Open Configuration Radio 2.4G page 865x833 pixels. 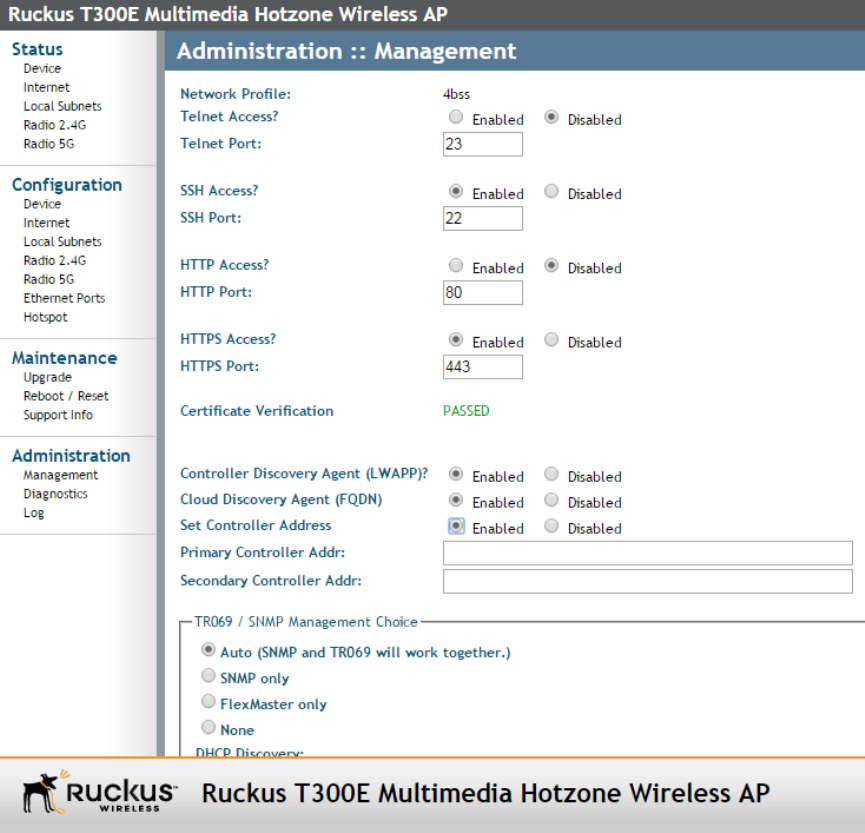[55, 260]
